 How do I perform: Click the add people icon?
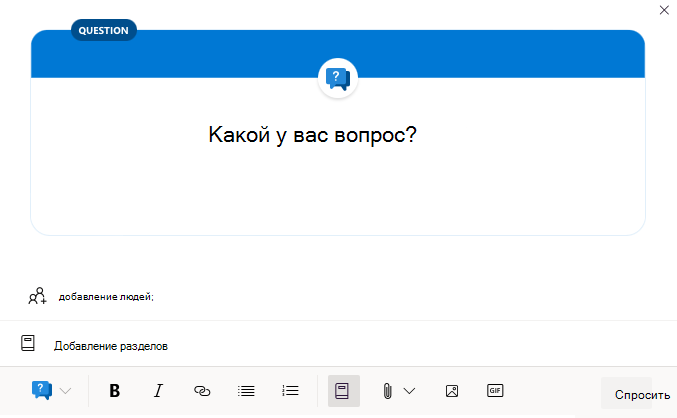coord(38,296)
